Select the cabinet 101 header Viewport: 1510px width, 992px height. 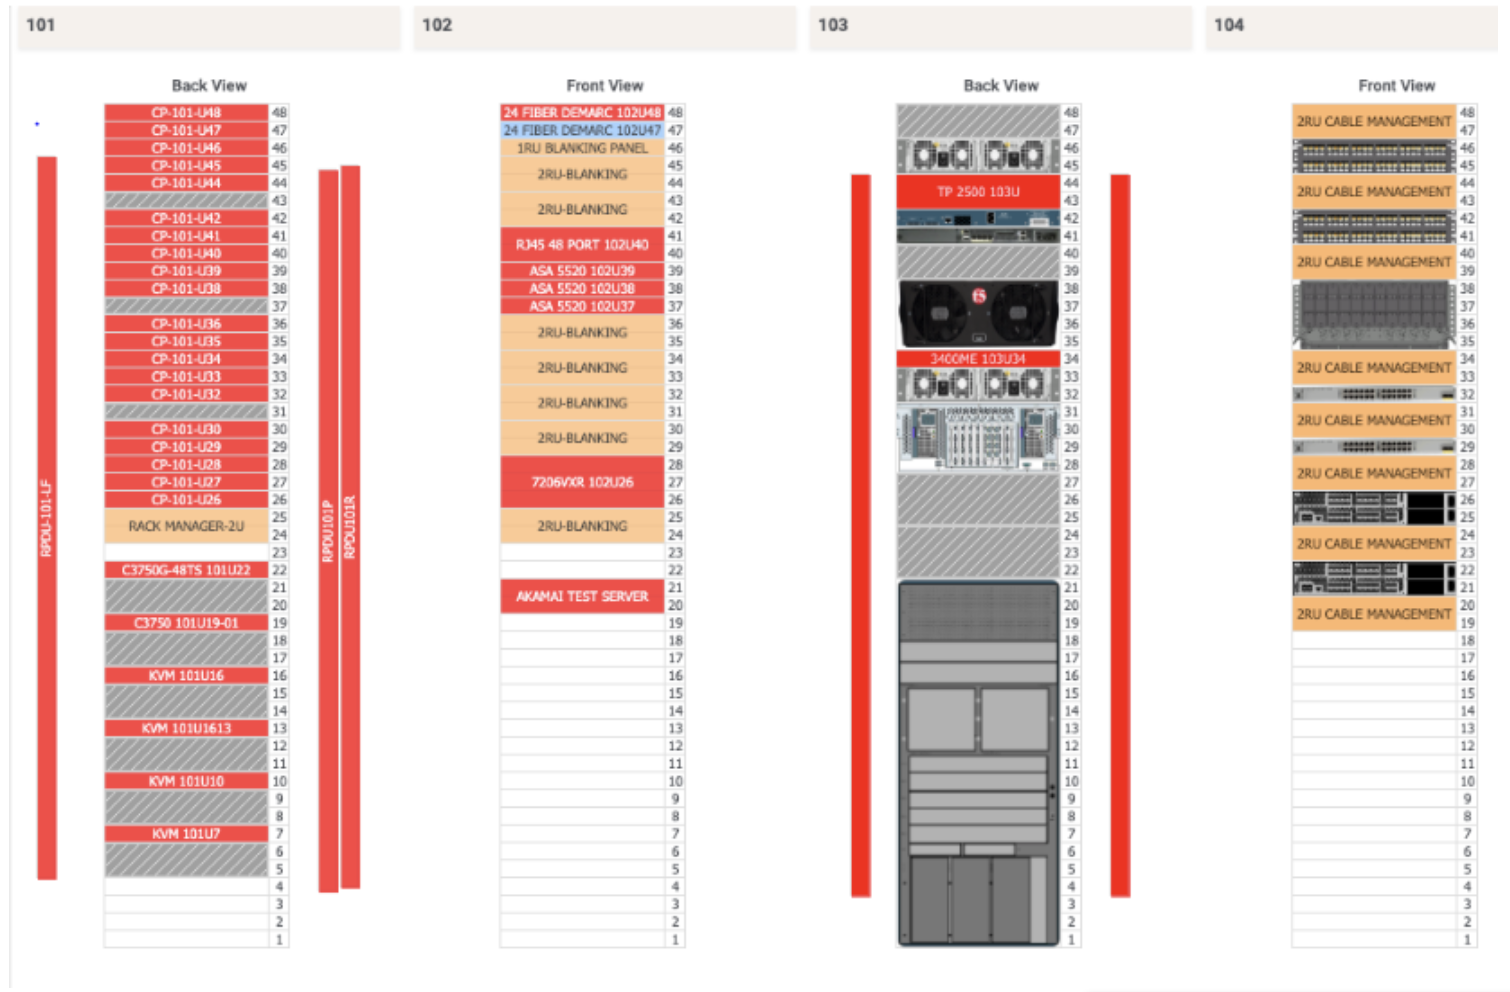point(208,27)
